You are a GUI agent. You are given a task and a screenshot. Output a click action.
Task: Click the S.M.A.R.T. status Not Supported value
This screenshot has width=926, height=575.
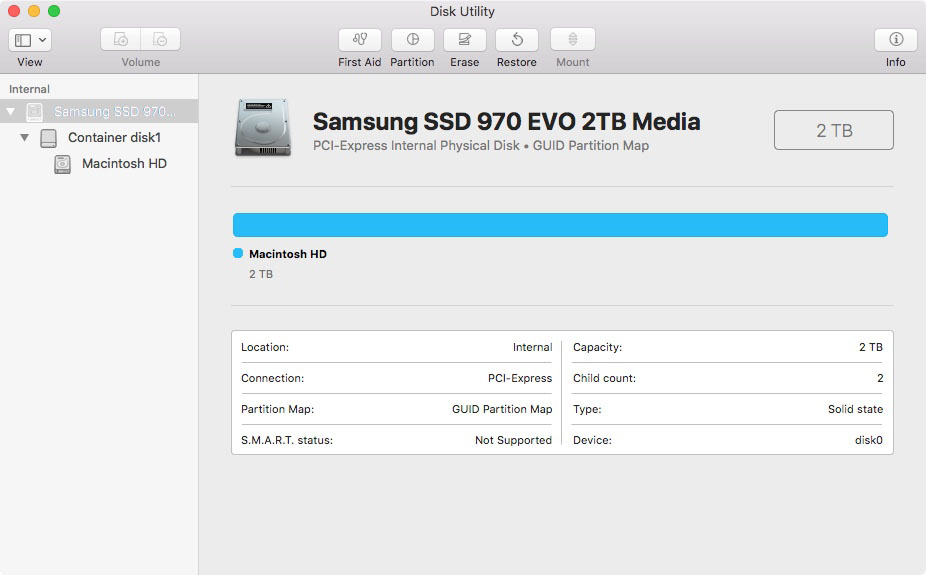pos(513,440)
